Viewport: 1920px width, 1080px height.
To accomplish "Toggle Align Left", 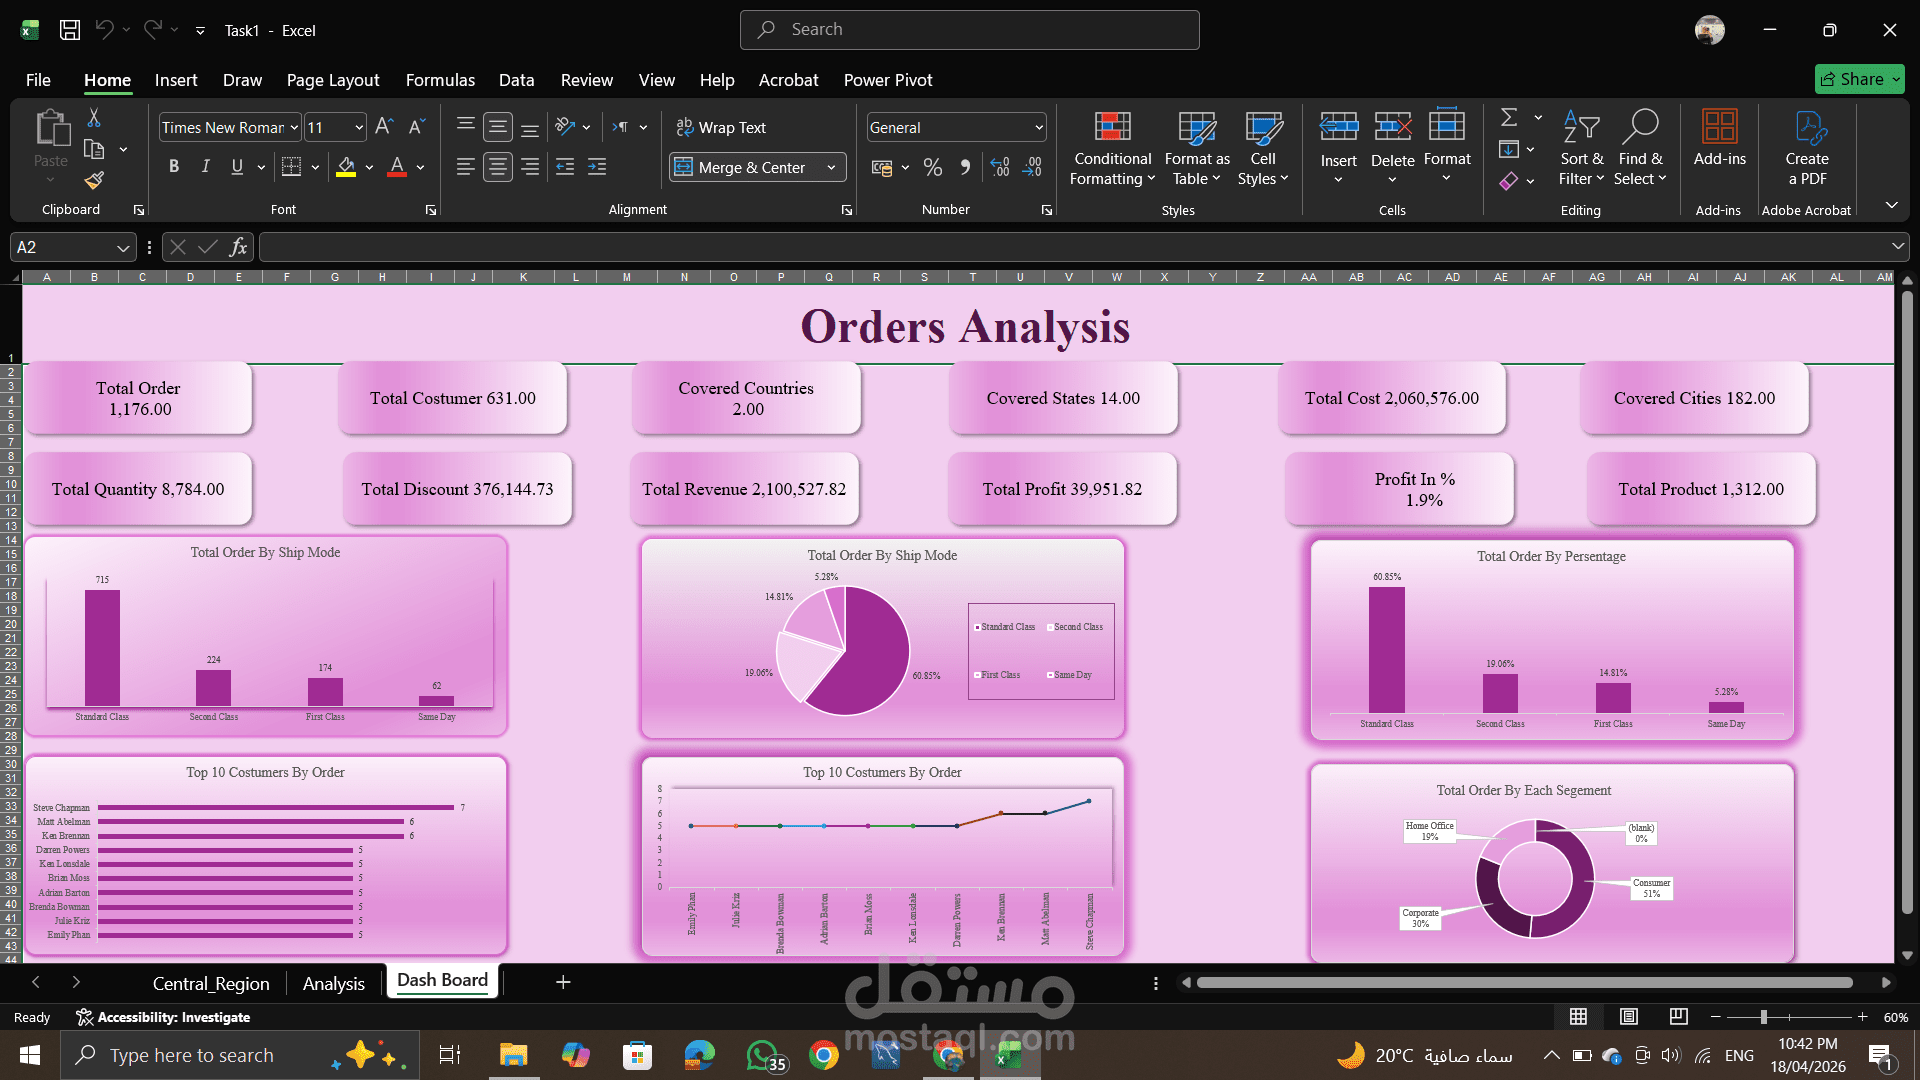I will (466, 167).
